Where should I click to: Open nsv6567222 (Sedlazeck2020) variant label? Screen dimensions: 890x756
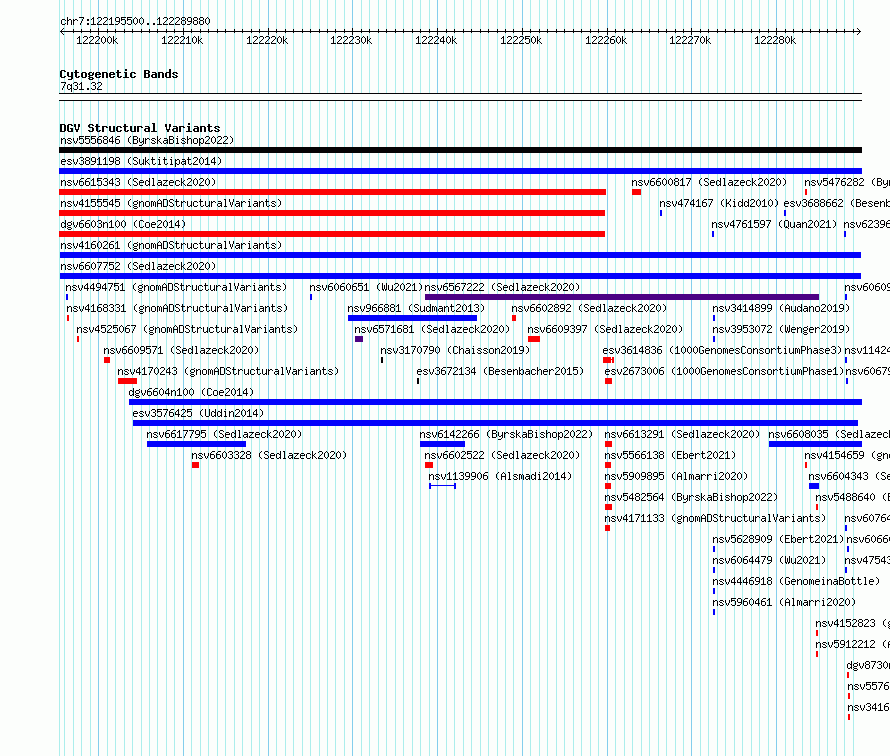coord(502,287)
